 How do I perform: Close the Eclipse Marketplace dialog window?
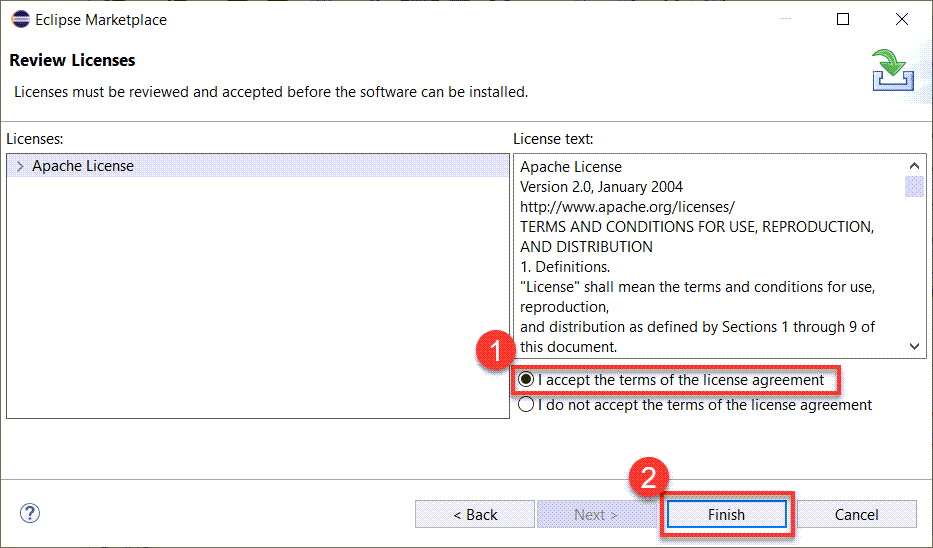[x=902, y=19]
